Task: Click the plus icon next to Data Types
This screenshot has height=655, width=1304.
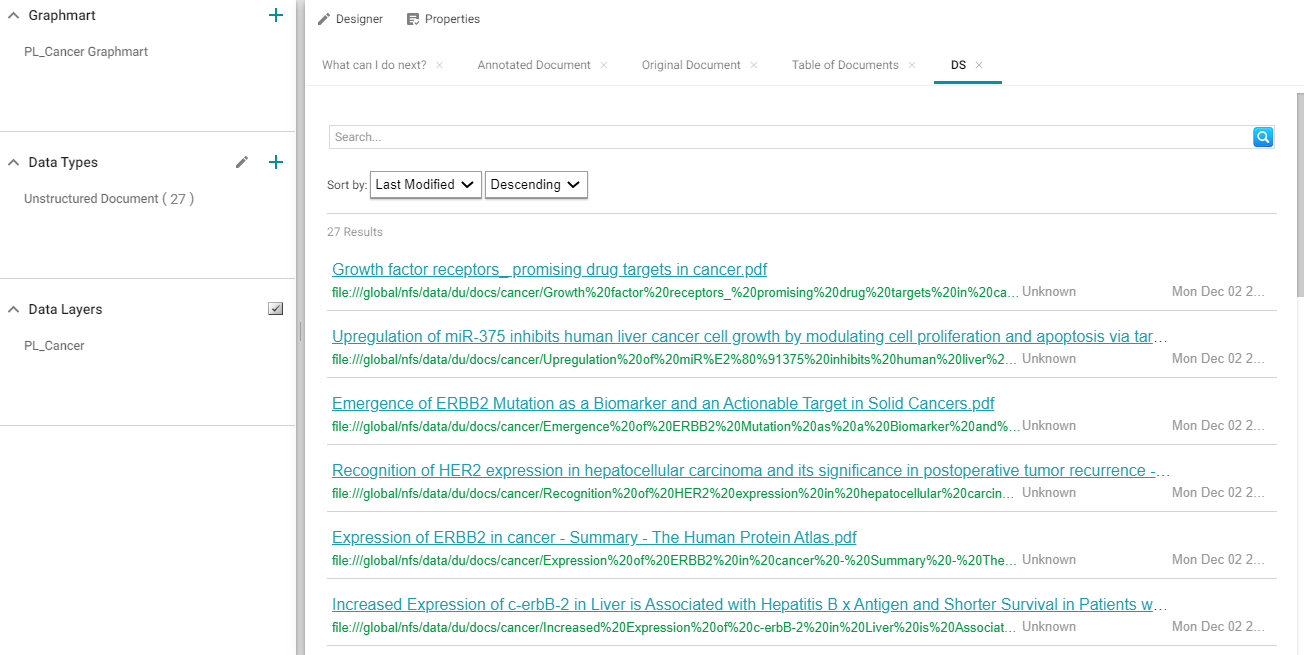Action: point(276,162)
